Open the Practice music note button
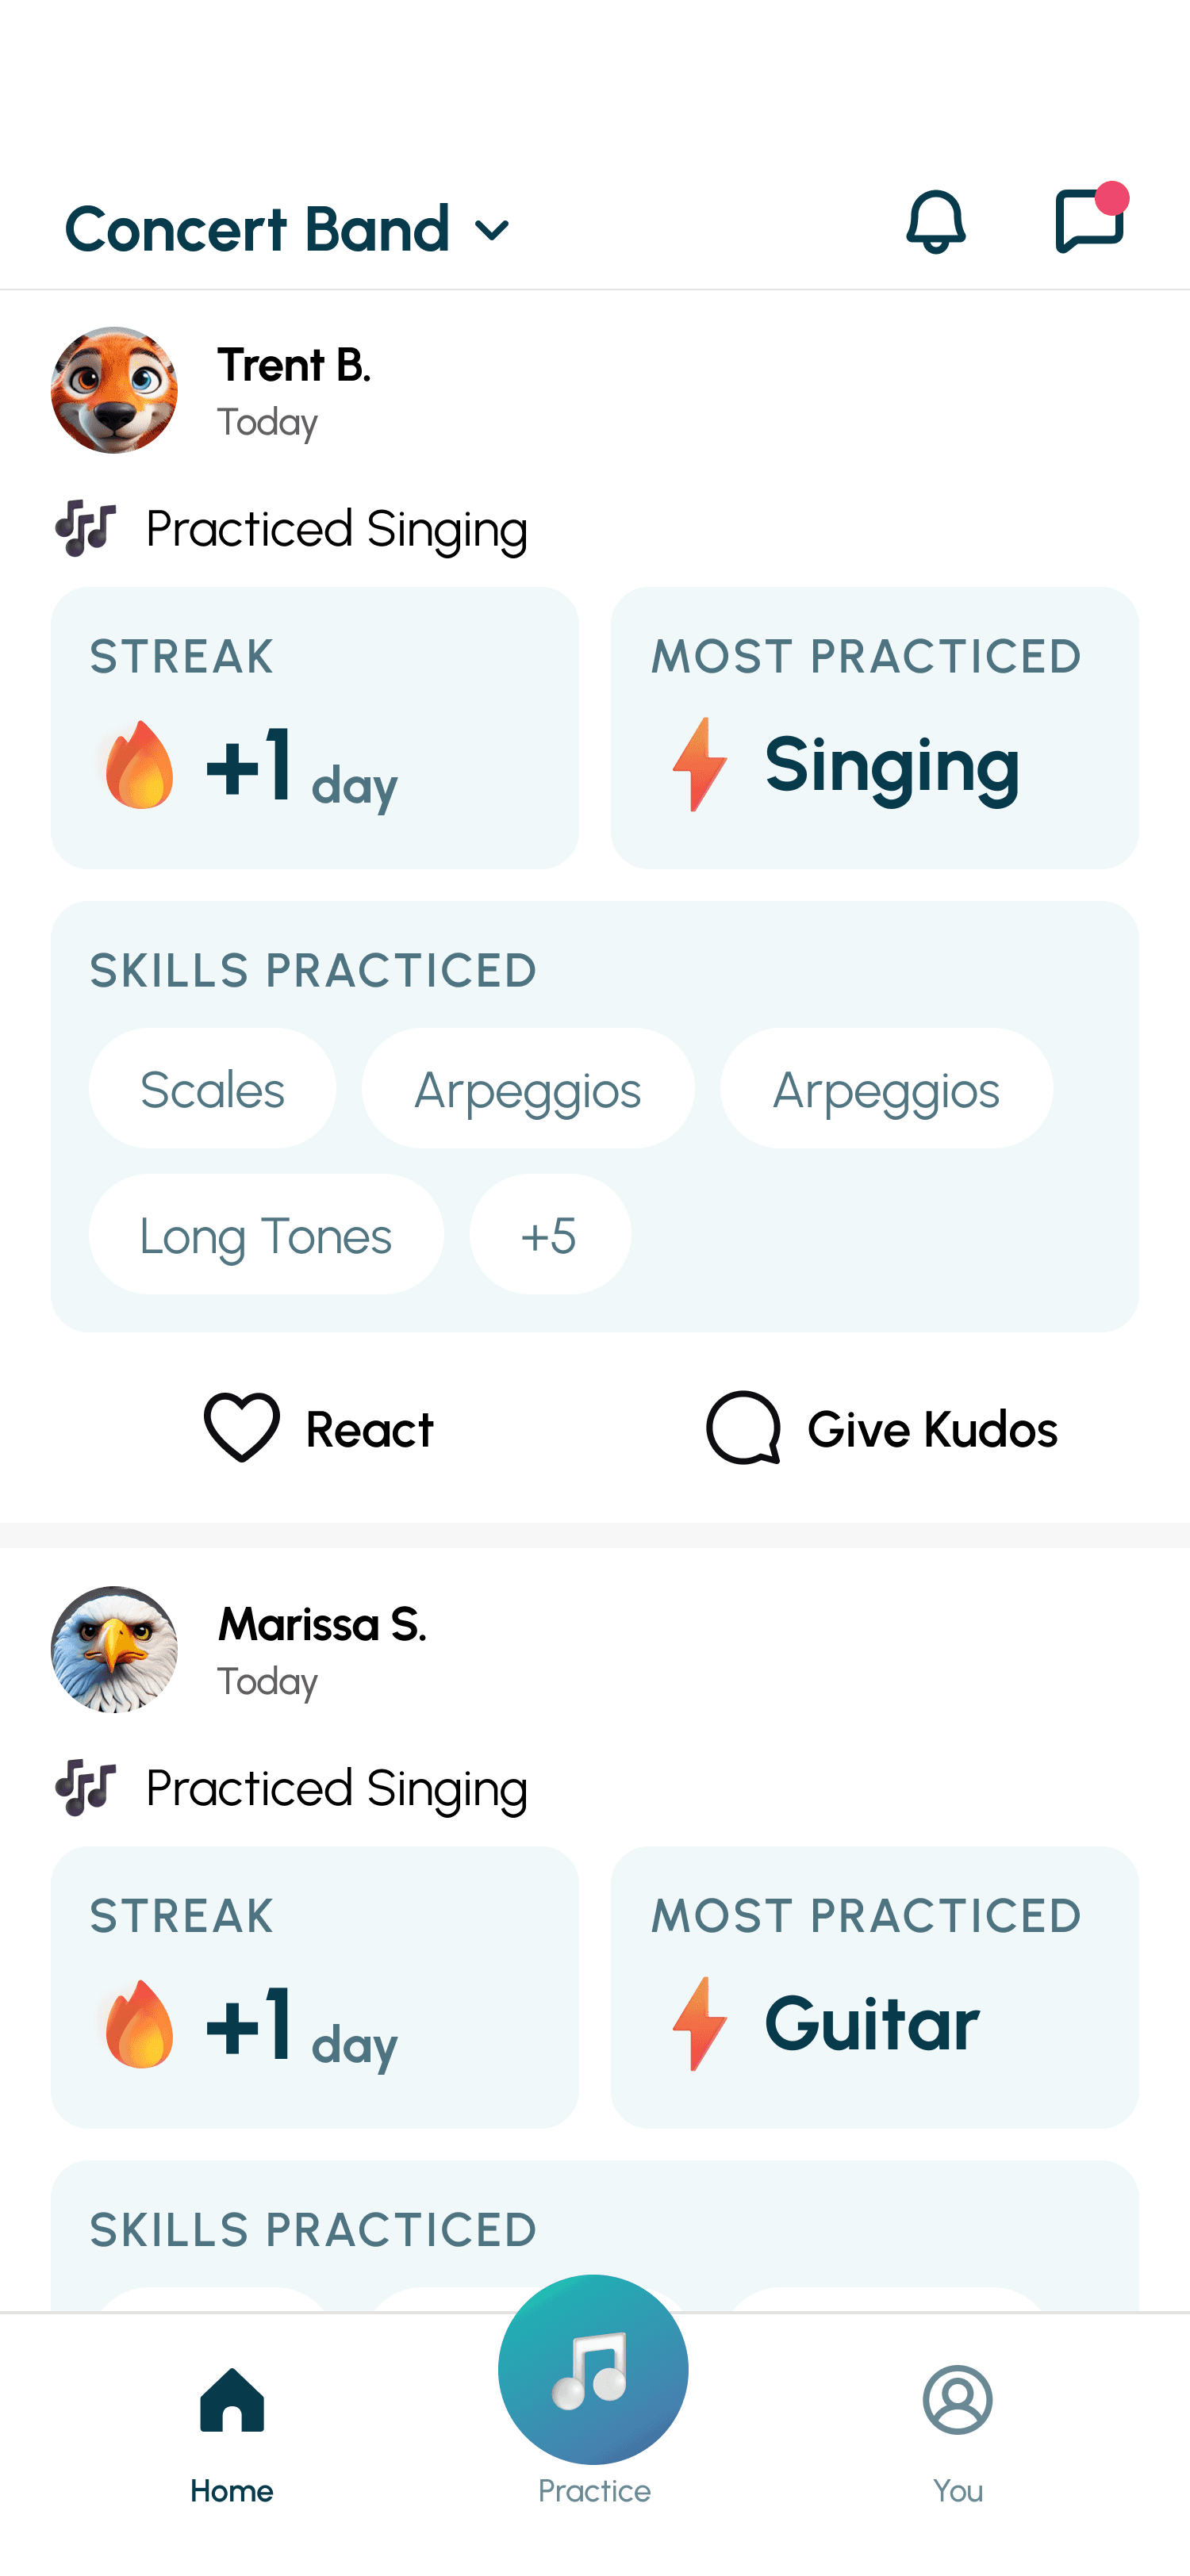Screen dimensions: 1190x2576 593,2370
